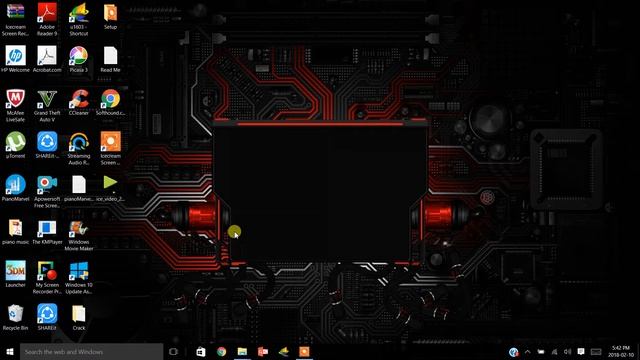Image resolution: width=640 pixels, height=360 pixels.
Task: Open Adobe Reader 9 desktop shortcut
Action: pos(47,19)
